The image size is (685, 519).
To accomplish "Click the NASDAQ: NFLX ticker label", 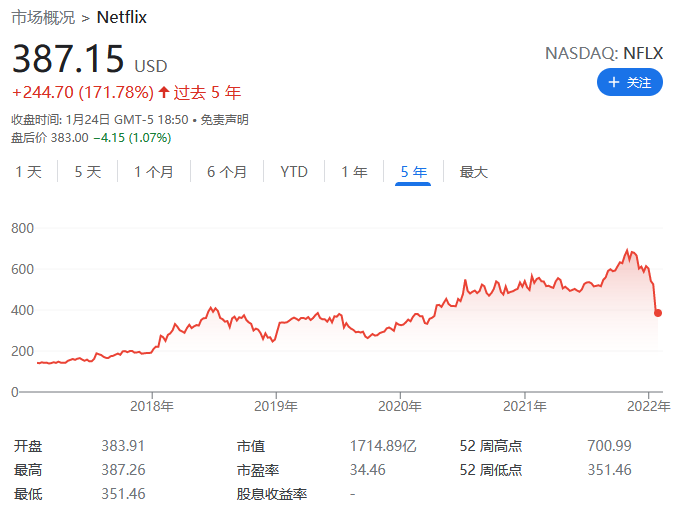I will (604, 53).
